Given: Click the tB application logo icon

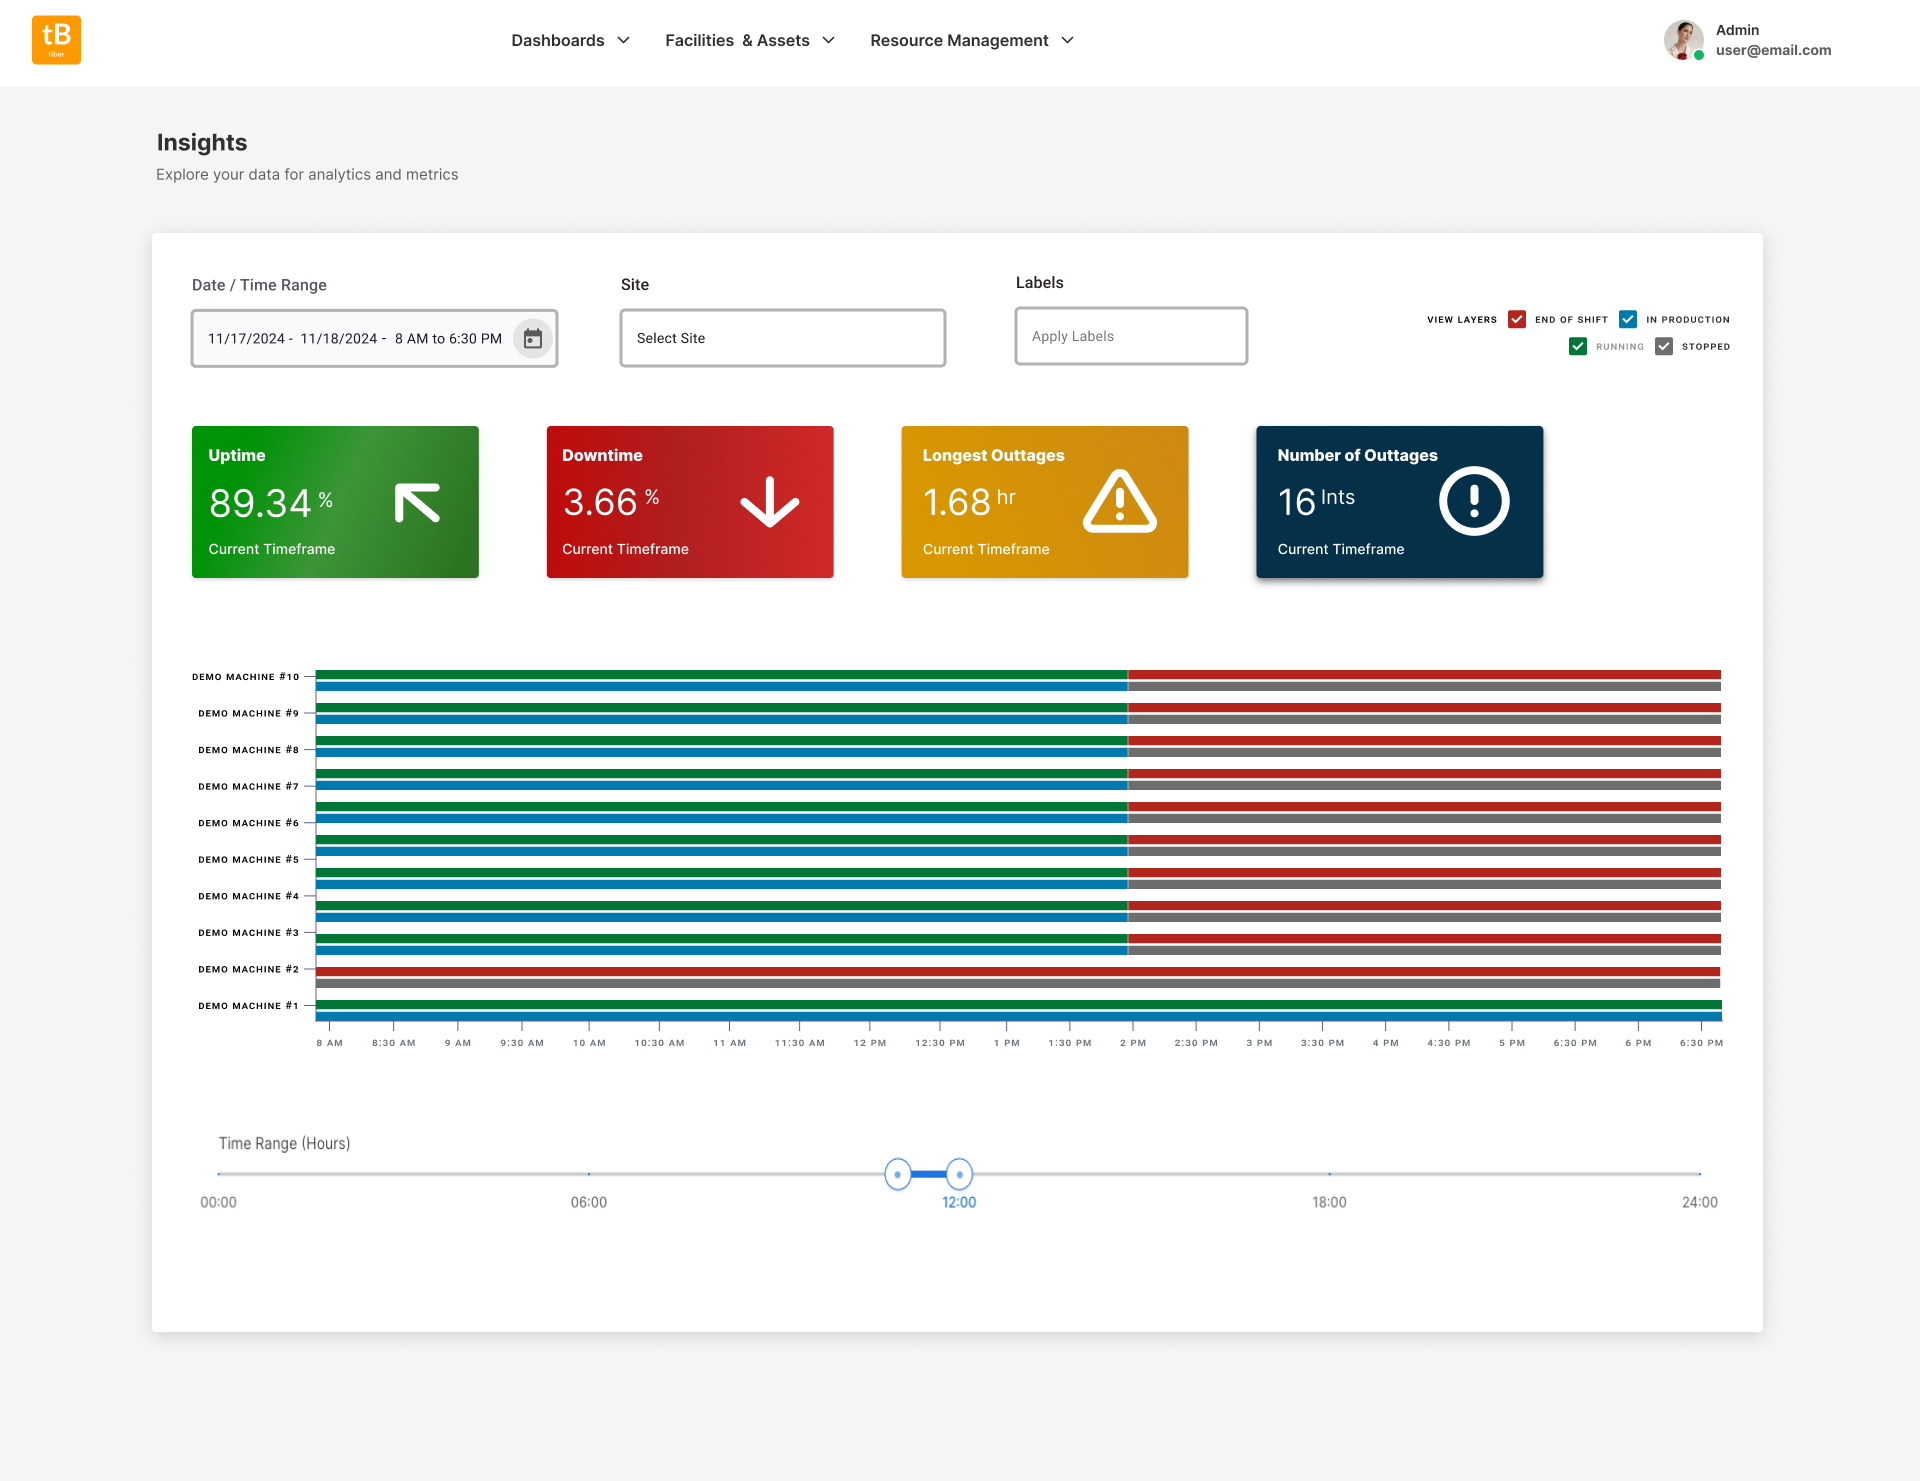Looking at the screenshot, I should 56,39.
